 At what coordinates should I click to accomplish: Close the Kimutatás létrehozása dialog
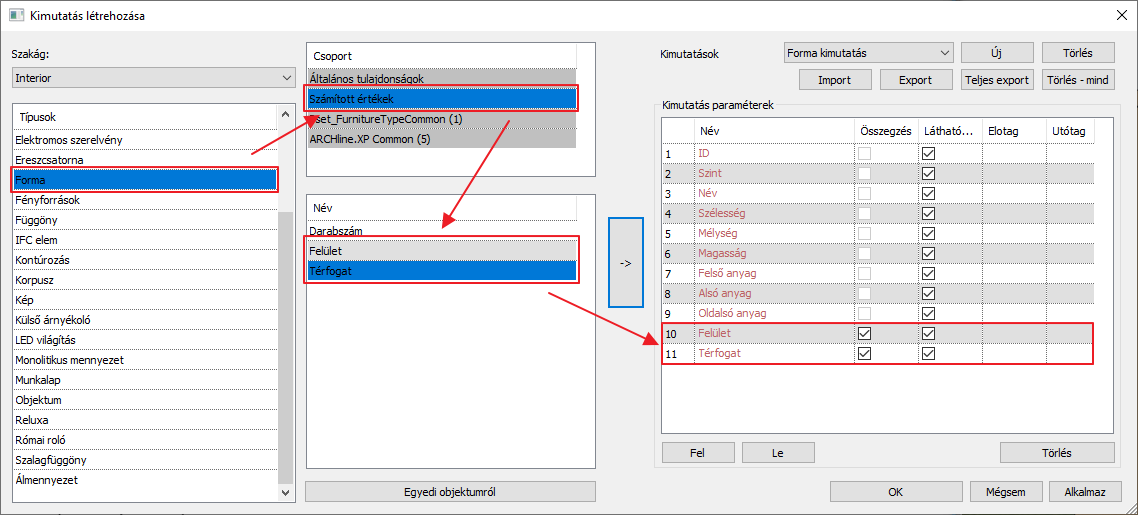(1119, 14)
